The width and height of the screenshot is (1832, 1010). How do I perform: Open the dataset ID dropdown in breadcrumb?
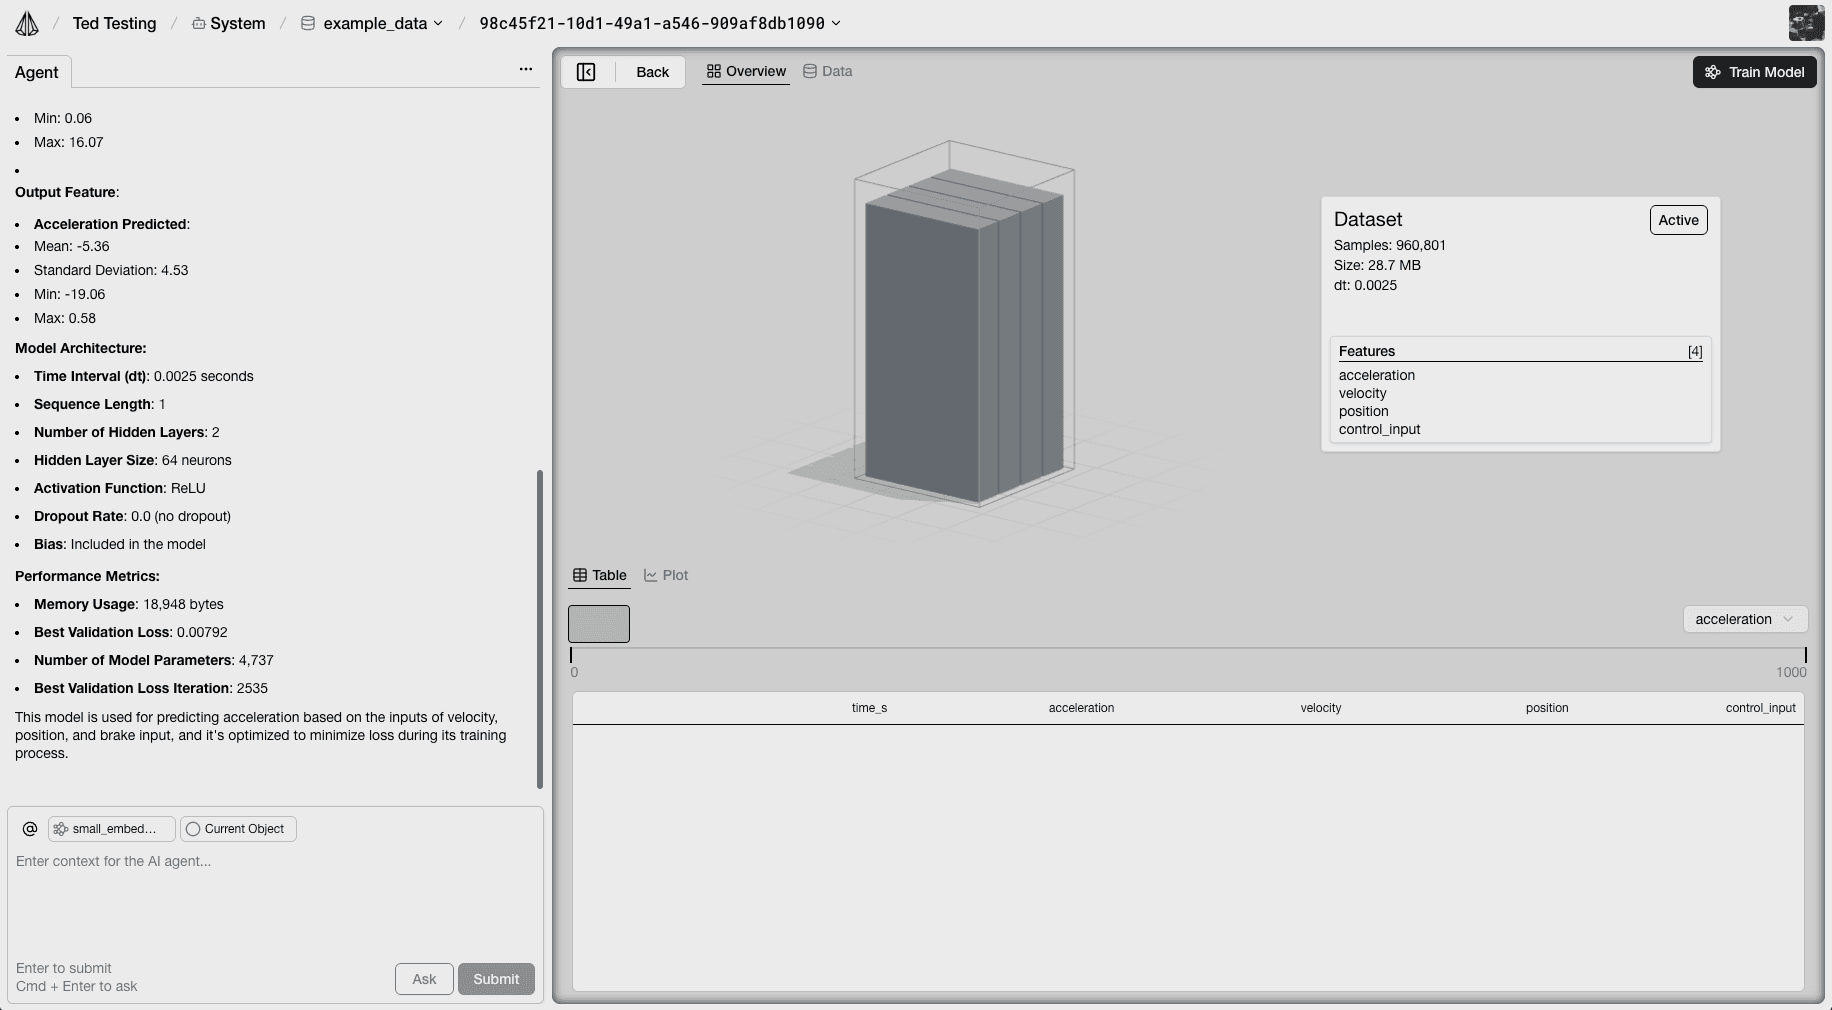[835, 23]
